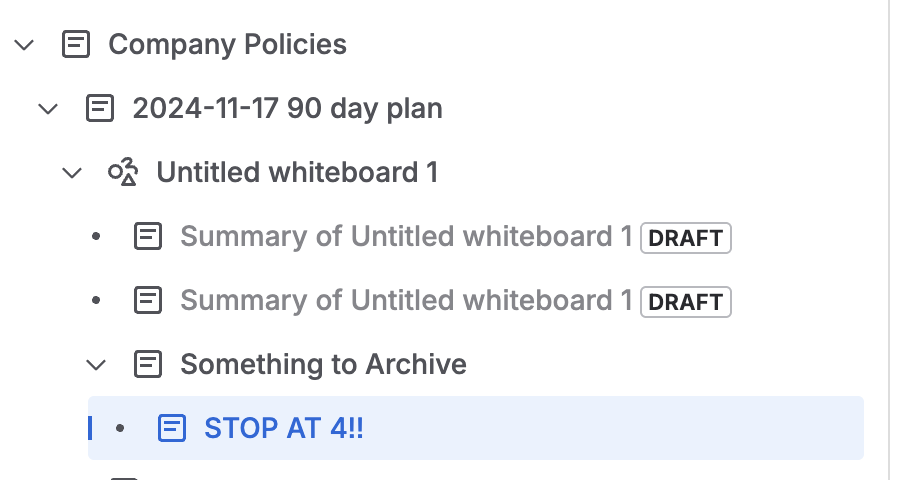Click the second Summary draft's page icon
This screenshot has width=898, height=480.
[148, 301]
